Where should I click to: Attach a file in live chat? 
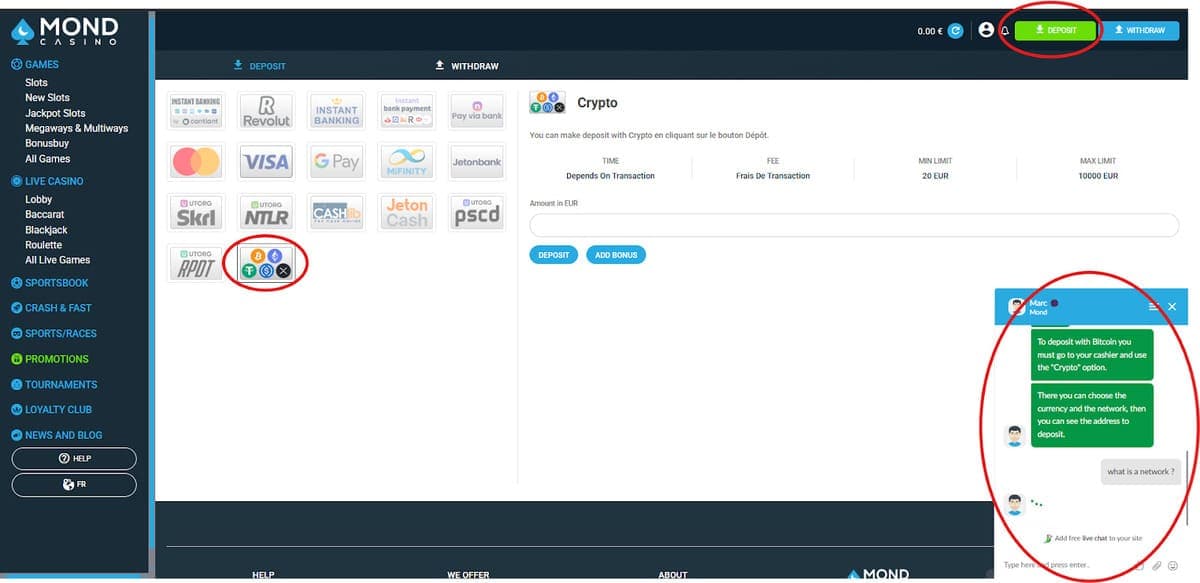(x=1156, y=565)
